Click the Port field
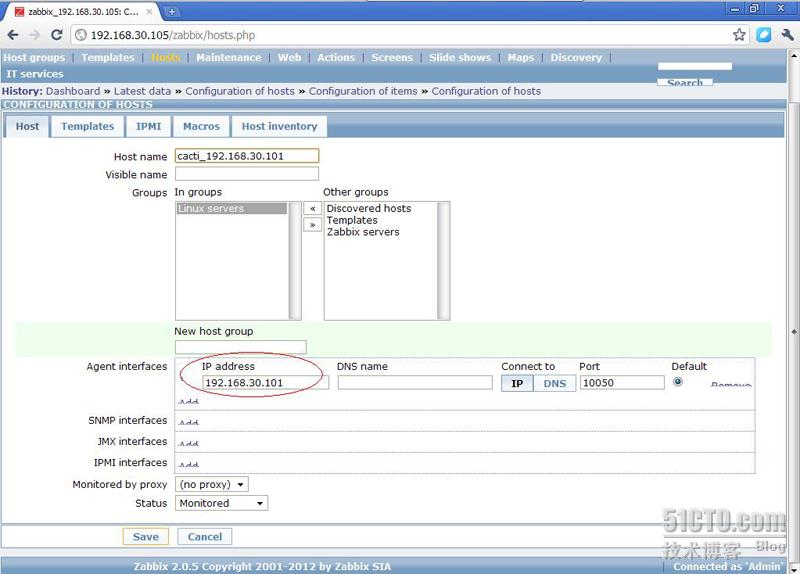 tap(622, 383)
